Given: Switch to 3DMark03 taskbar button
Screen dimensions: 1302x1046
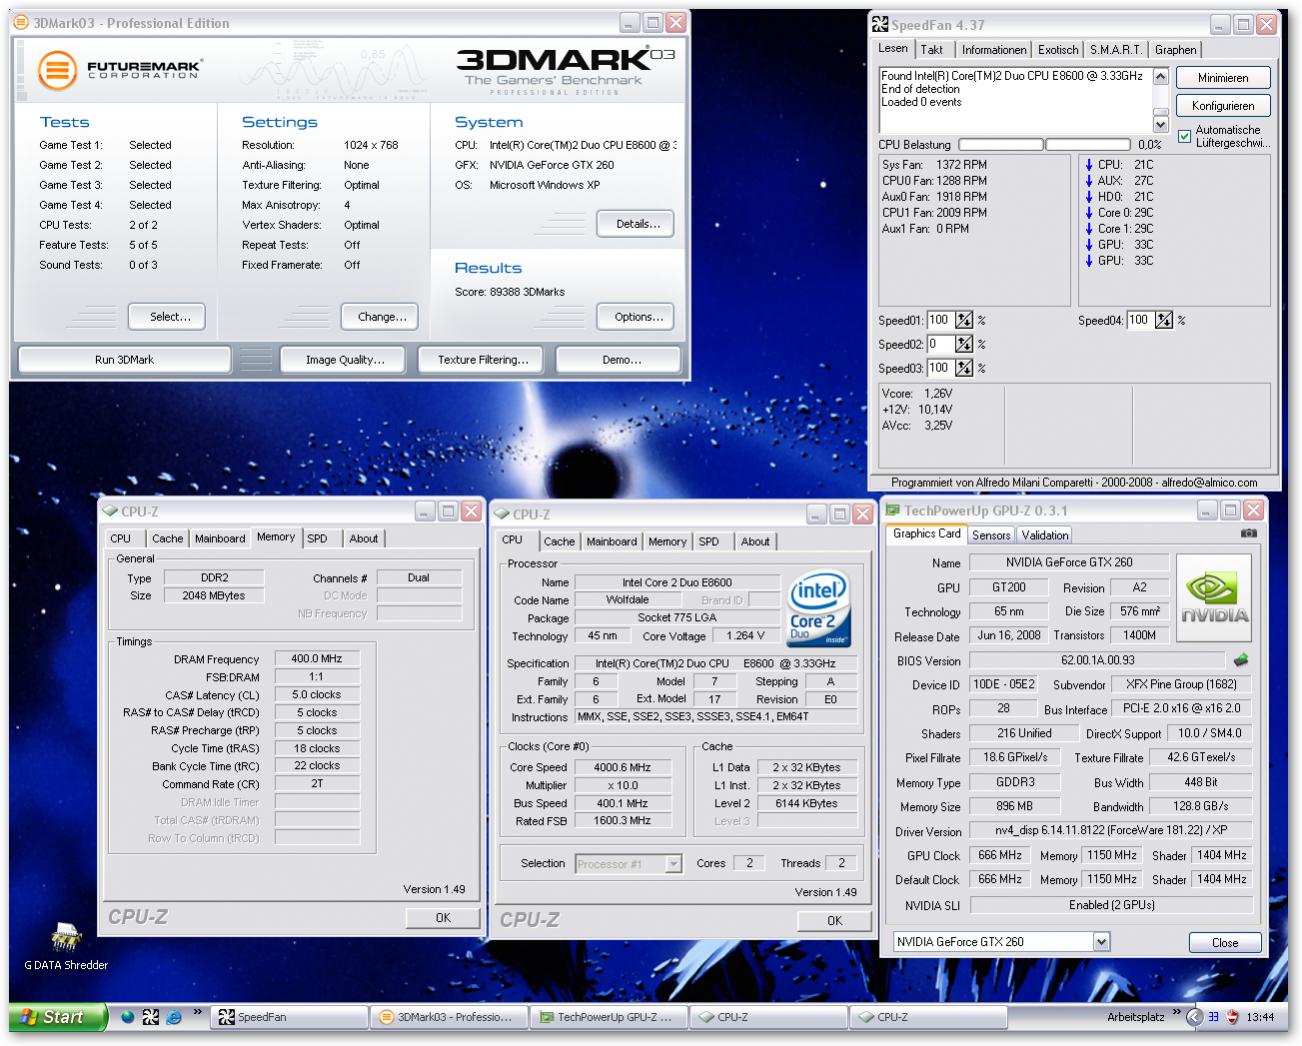Looking at the screenshot, I should (449, 1017).
